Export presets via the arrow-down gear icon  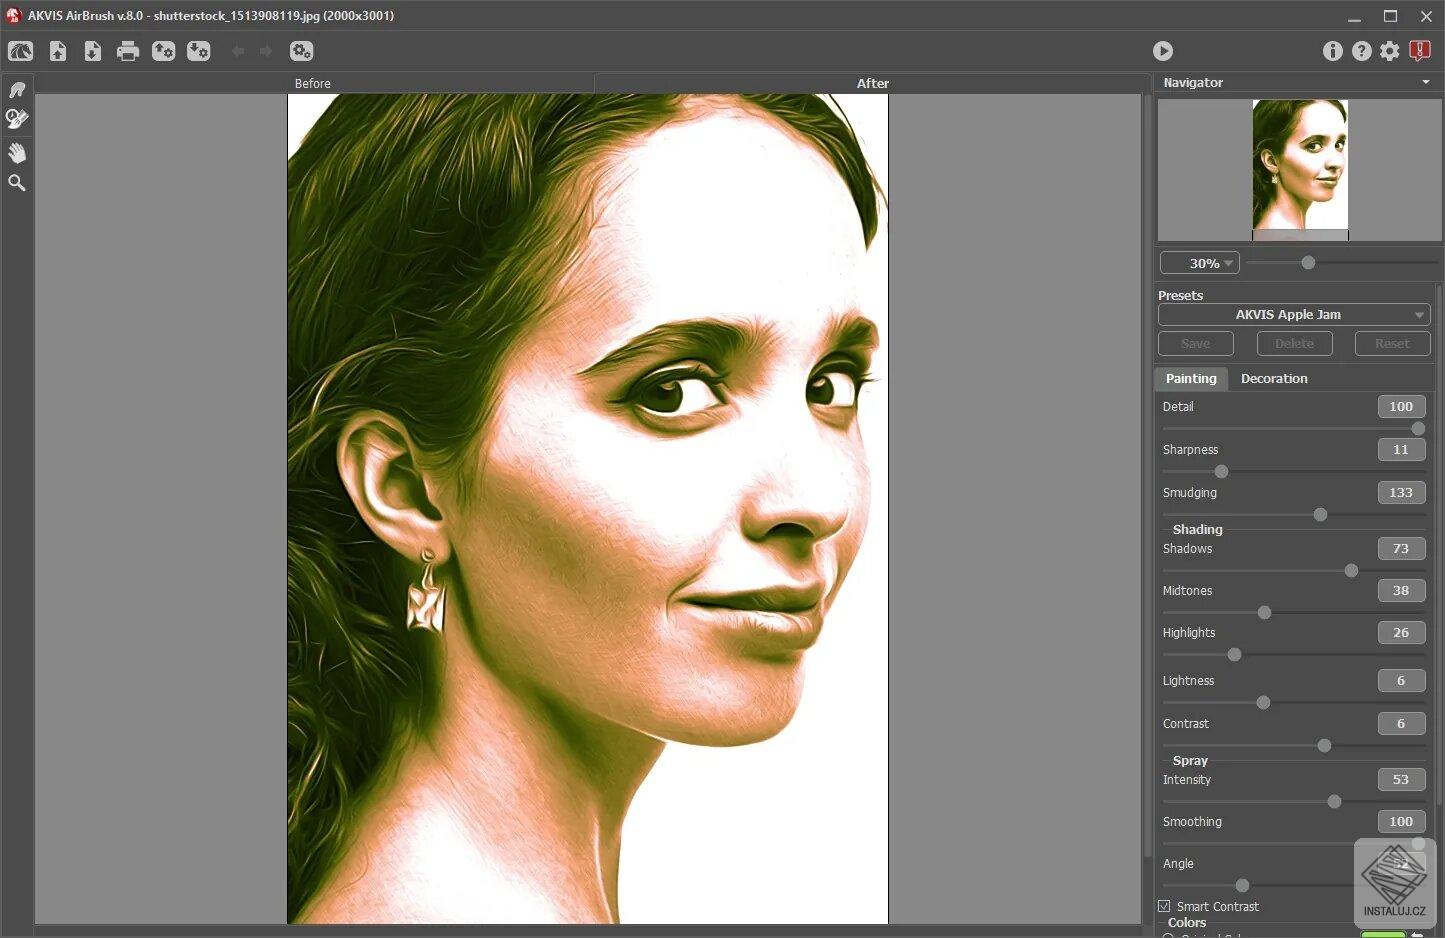point(198,50)
